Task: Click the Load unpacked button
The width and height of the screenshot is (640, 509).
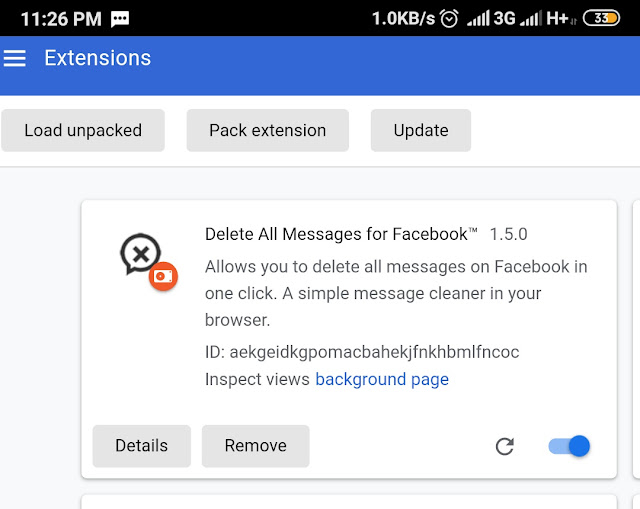Action: 83,130
